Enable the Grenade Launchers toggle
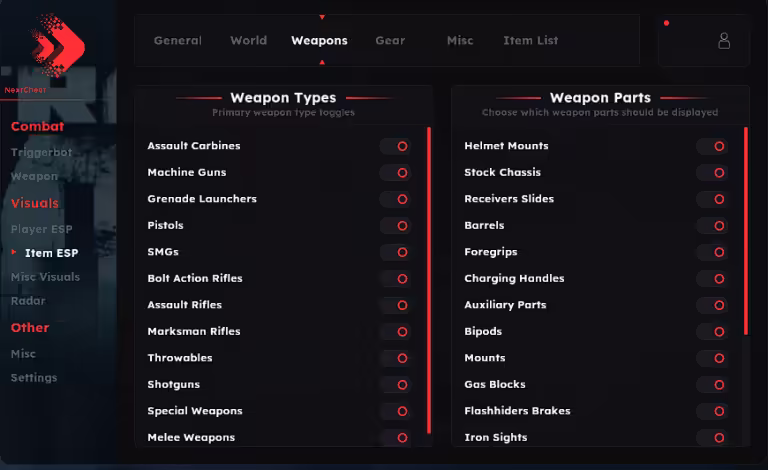Viewport: 768px width, 470px height. [x=396, y=199]
